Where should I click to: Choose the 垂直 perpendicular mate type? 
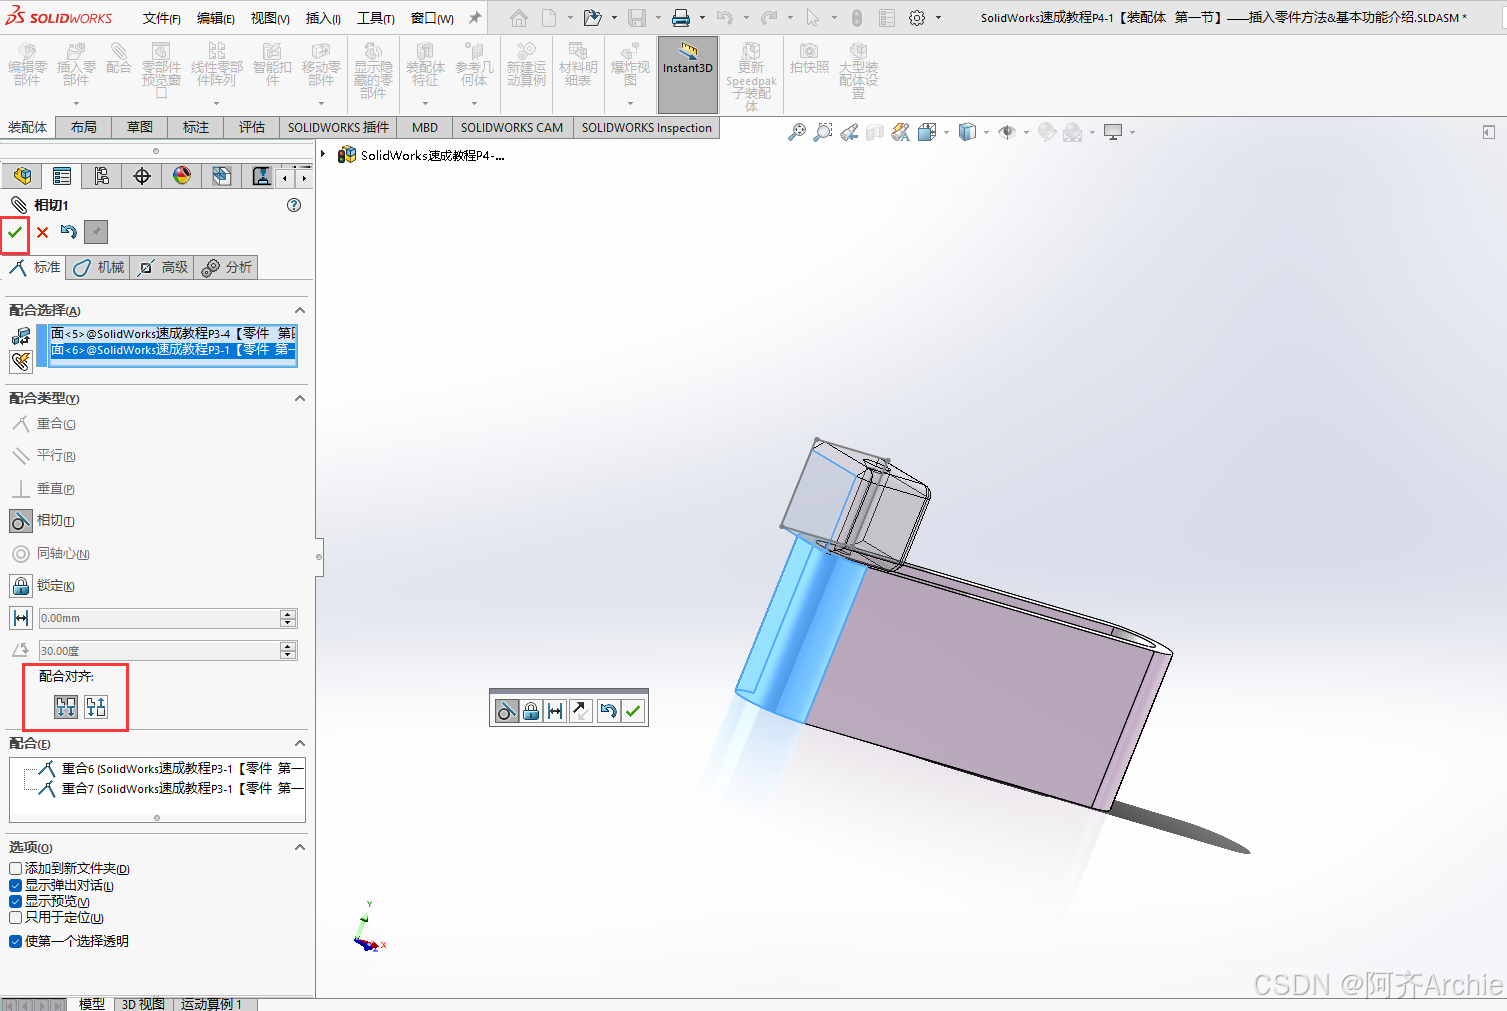coord(43,489)
